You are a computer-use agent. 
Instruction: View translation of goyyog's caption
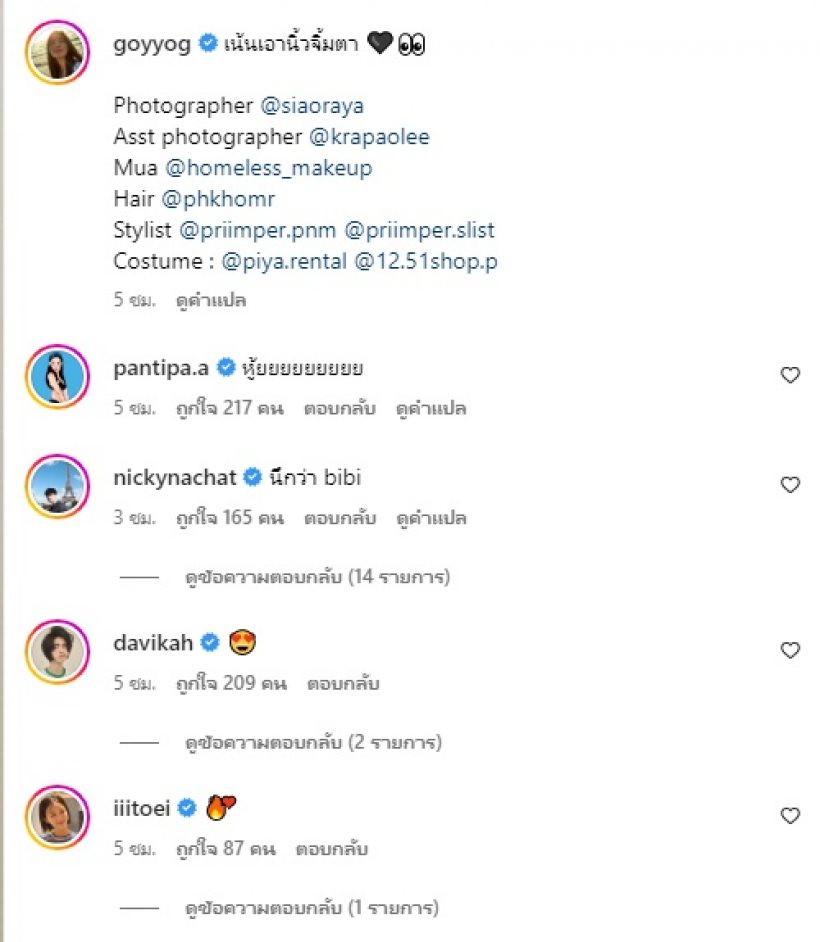[x=210, y=300]
